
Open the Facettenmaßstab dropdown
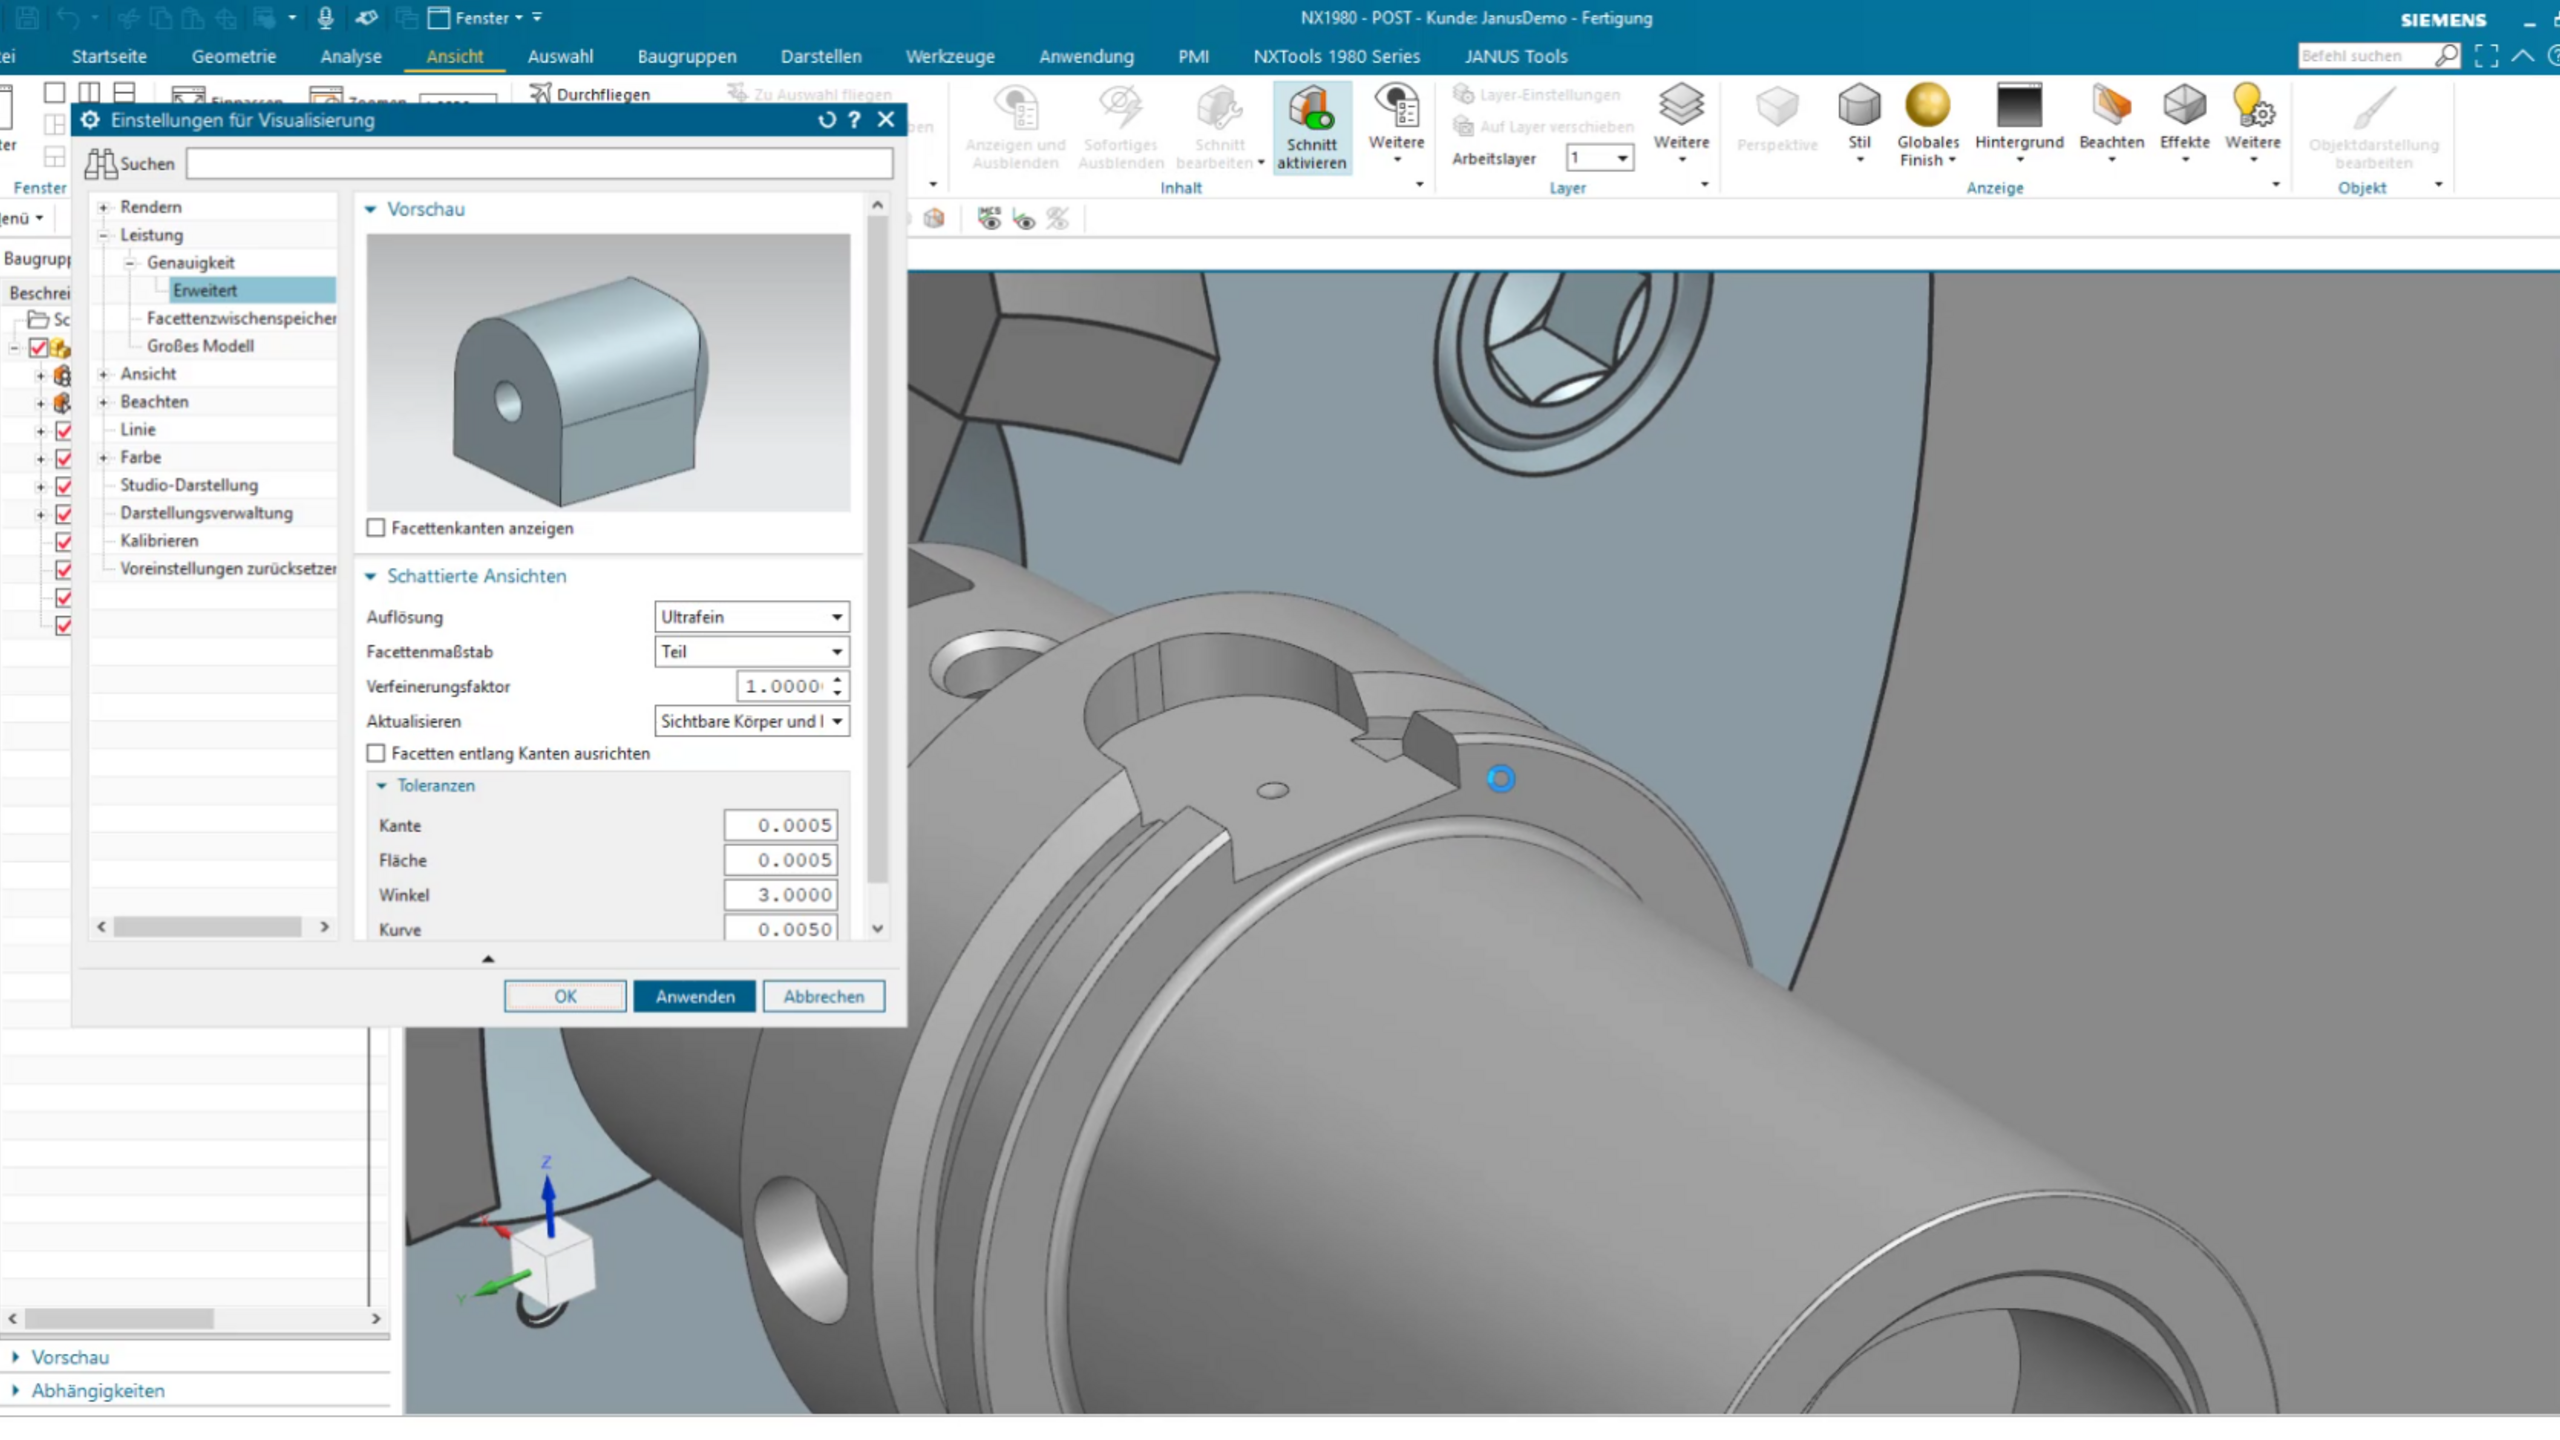pyautogui.click(x=752, y=652)
